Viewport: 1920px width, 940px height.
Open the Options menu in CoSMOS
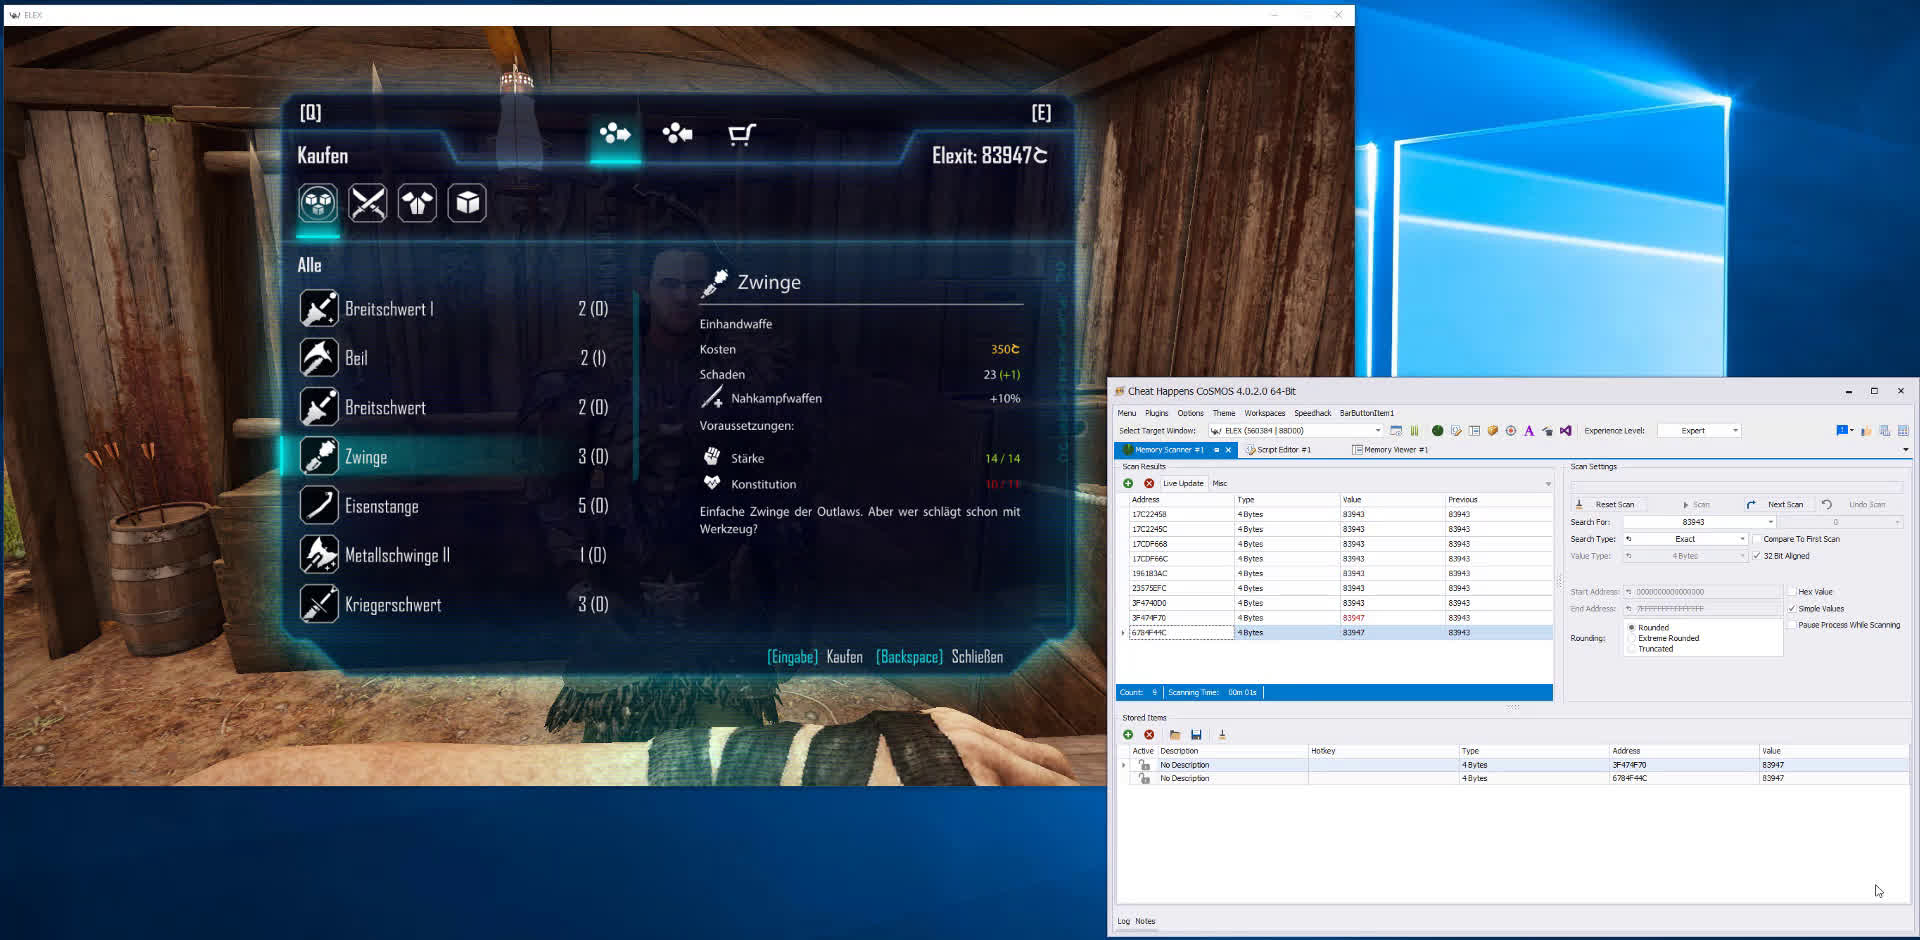click(x=1190, y=413)
